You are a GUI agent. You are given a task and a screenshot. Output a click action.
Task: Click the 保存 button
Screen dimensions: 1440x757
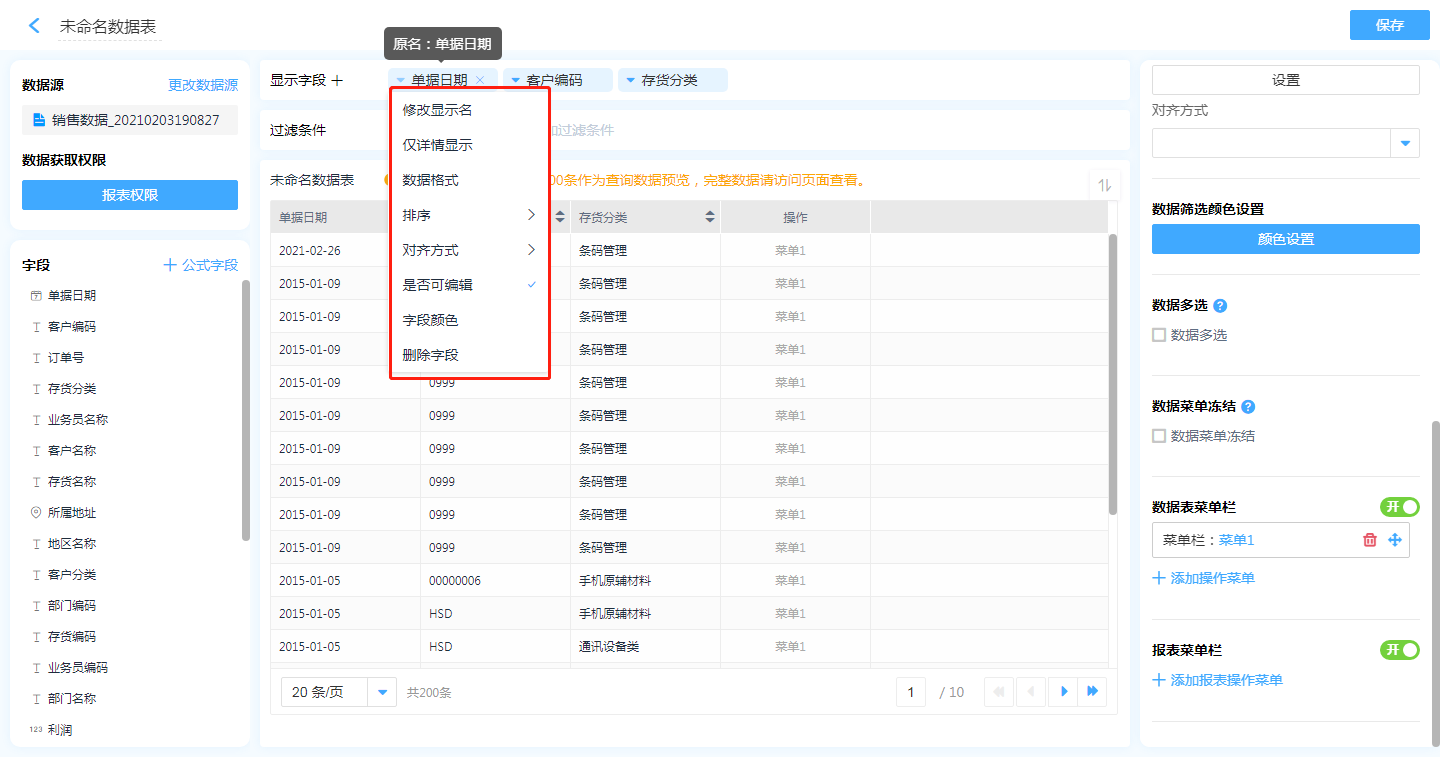coord(1389,25)
